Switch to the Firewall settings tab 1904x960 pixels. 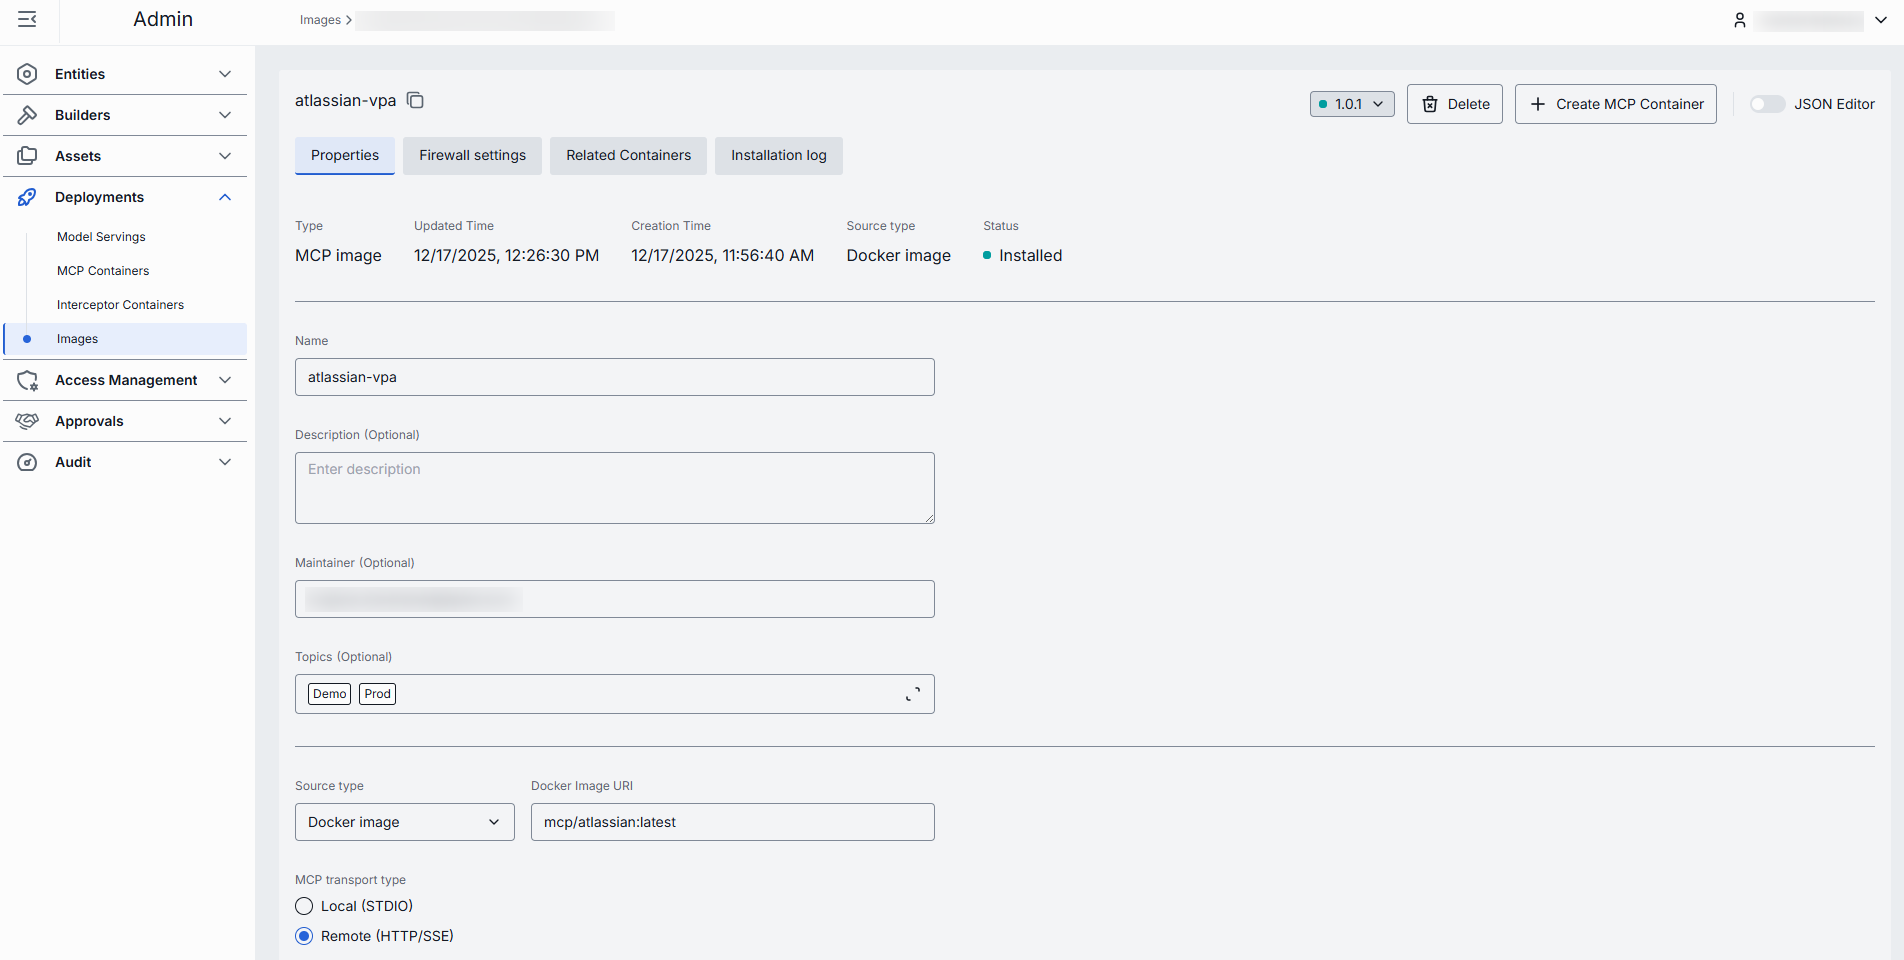click(472, 155)
